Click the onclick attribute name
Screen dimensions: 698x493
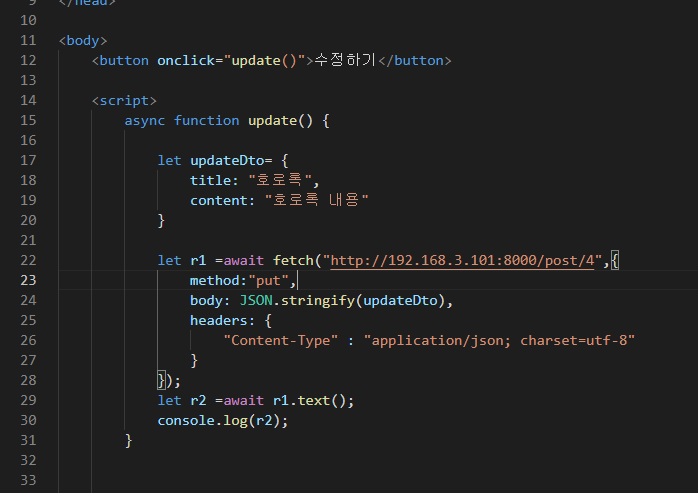(186, 60)
